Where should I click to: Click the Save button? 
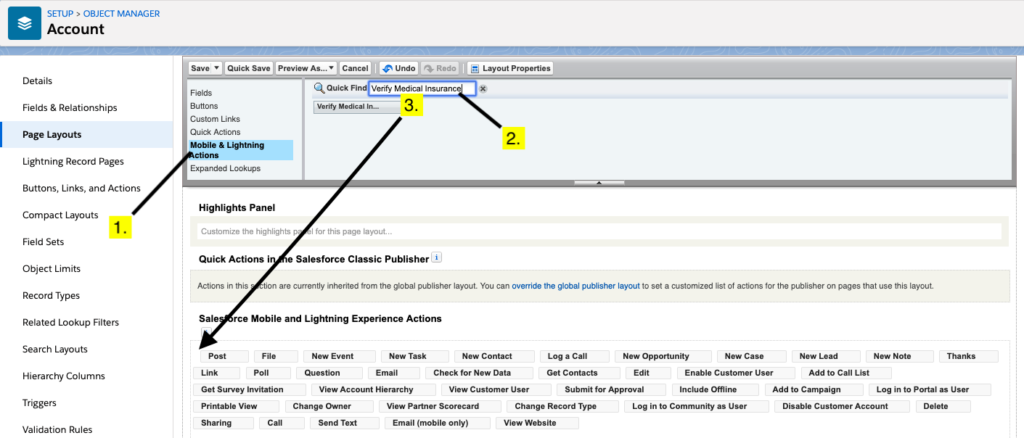(x=200, y=68)
